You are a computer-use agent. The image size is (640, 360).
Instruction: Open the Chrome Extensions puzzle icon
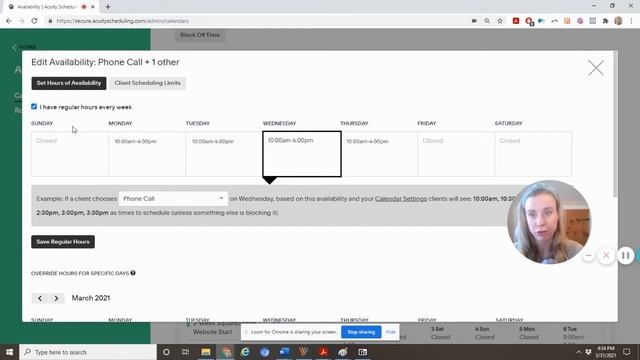[x=605, y=21]
